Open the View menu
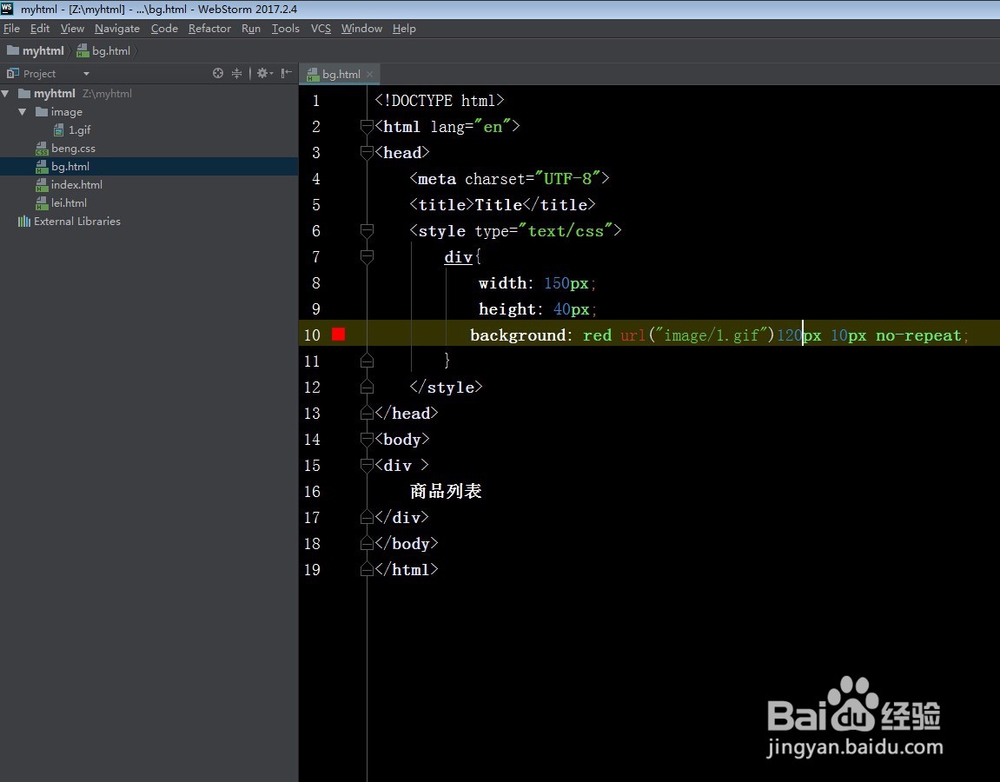Screen dimensions: 1000x782 [x=72, y=29]
